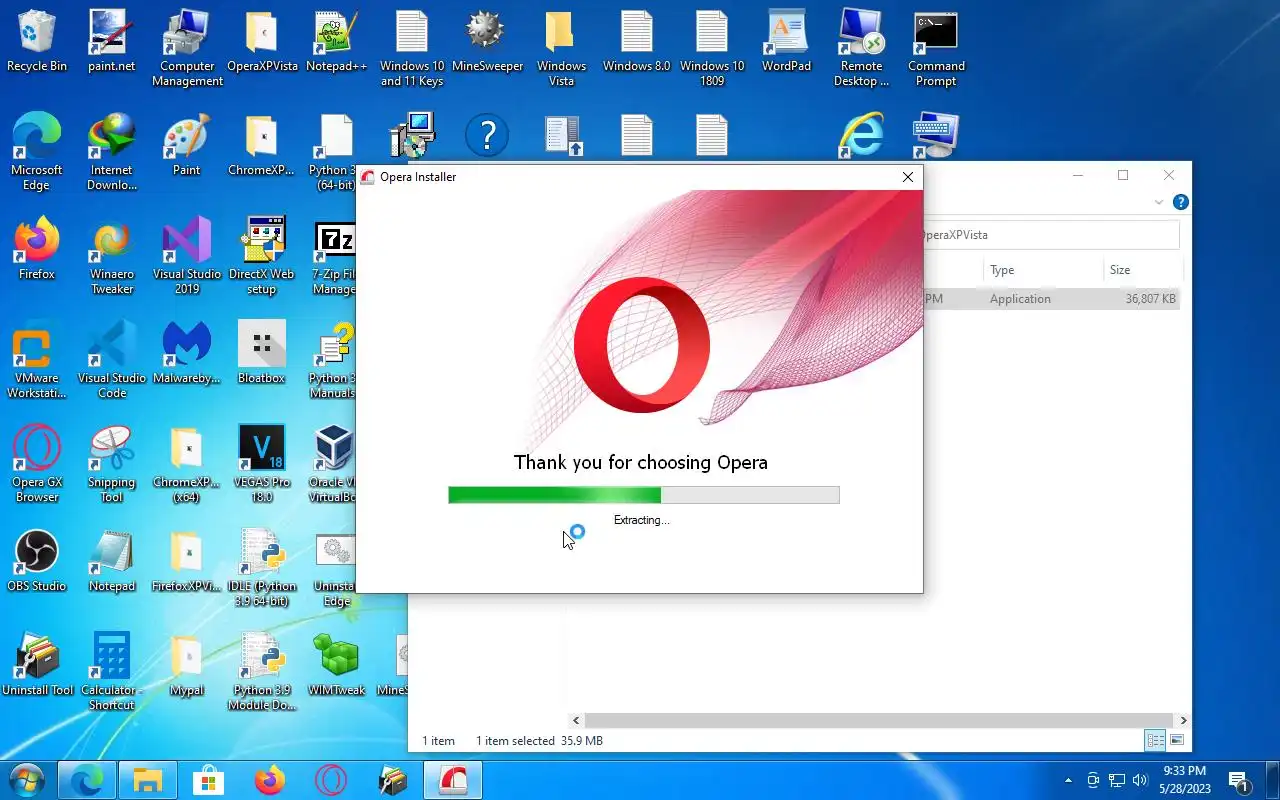Open Internet Download Manager shortcut
This screenshot has height=800, width=1280.
111,152
